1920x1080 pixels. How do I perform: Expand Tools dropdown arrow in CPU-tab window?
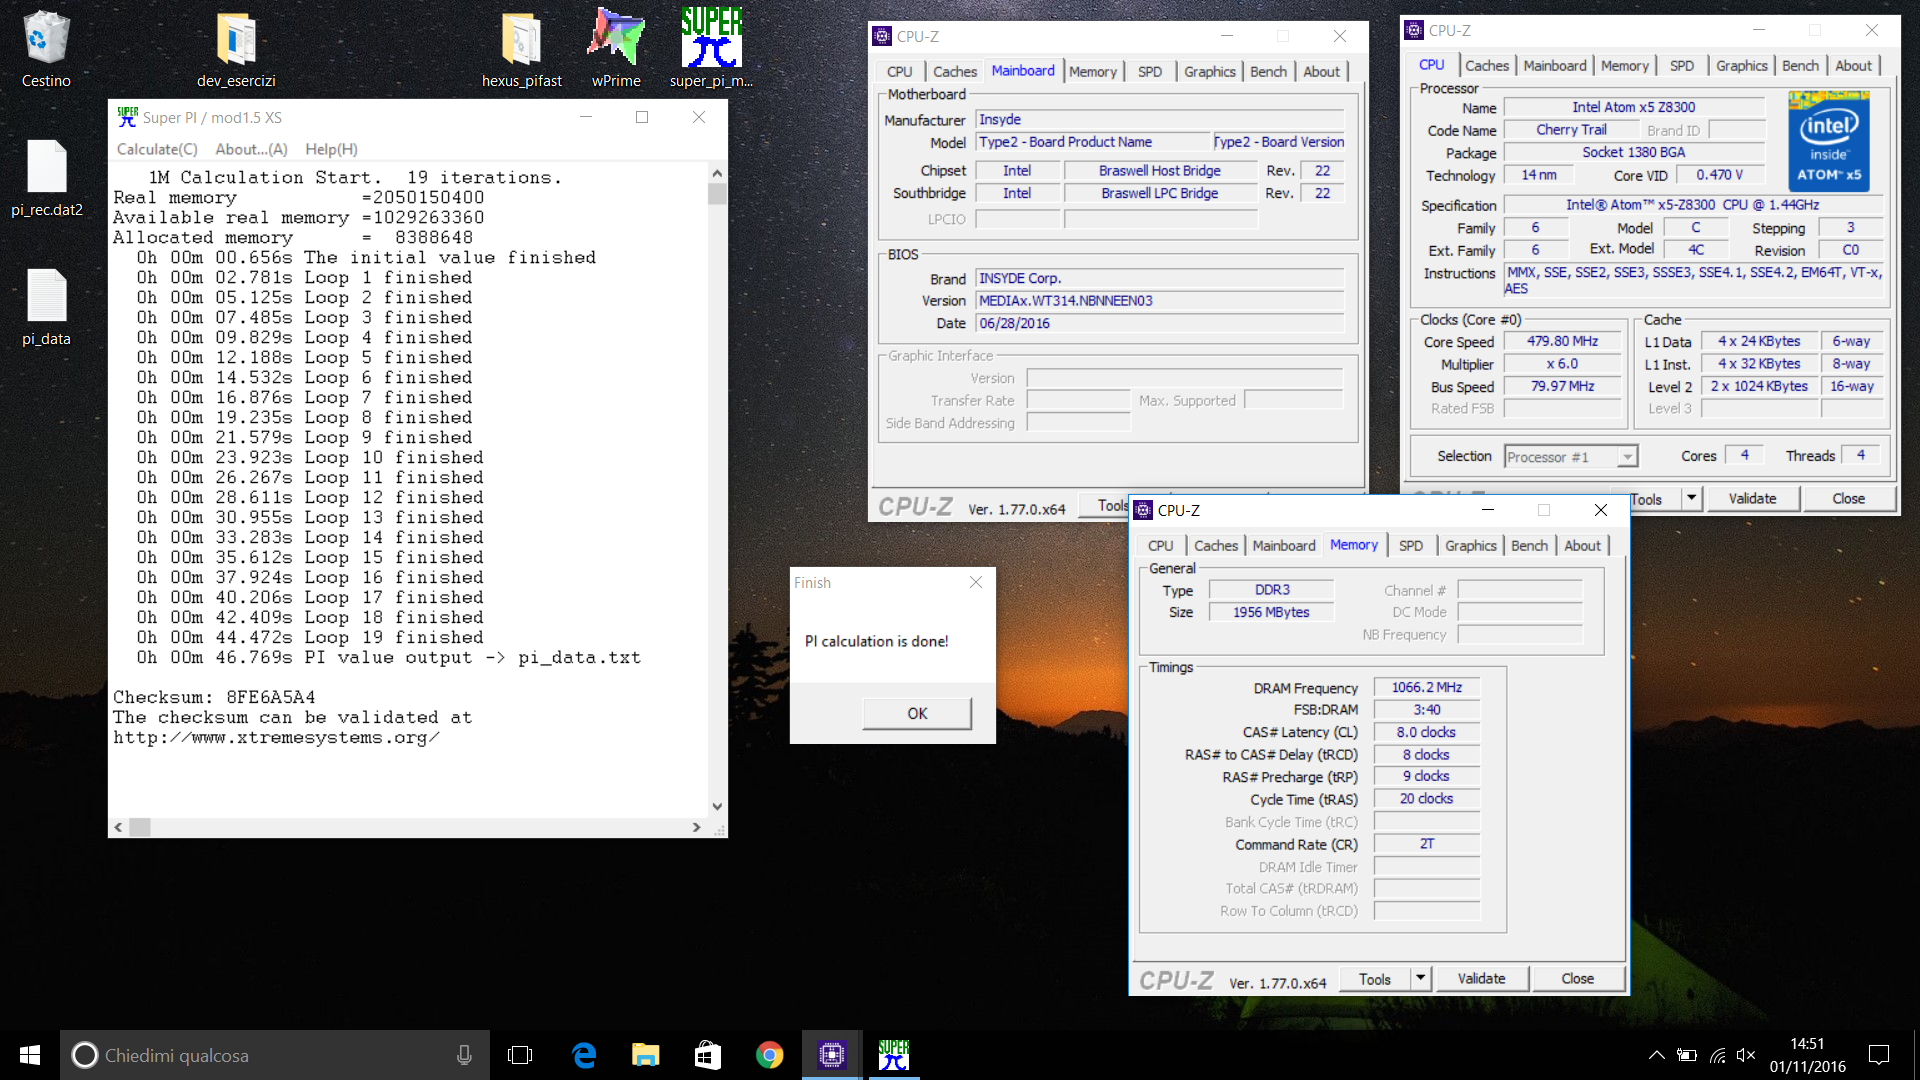click(1691, 498)
